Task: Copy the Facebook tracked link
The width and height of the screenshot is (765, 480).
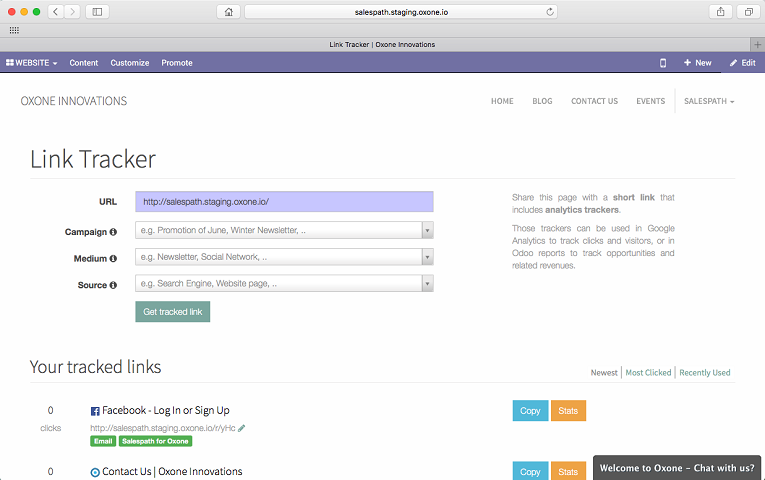Action: (x=530, y=411)
